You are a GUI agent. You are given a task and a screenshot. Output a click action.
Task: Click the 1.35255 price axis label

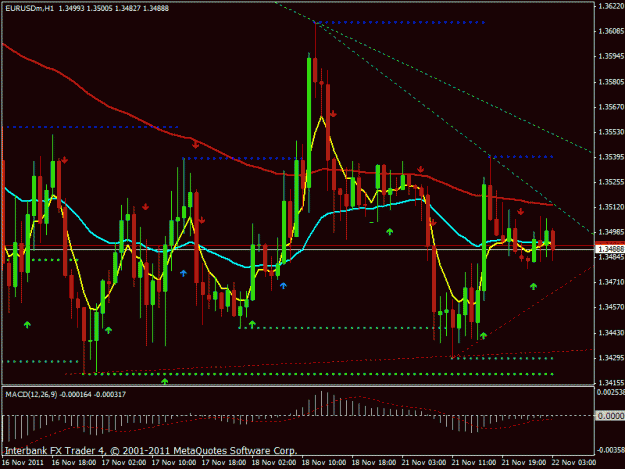[x=611, y=182]
